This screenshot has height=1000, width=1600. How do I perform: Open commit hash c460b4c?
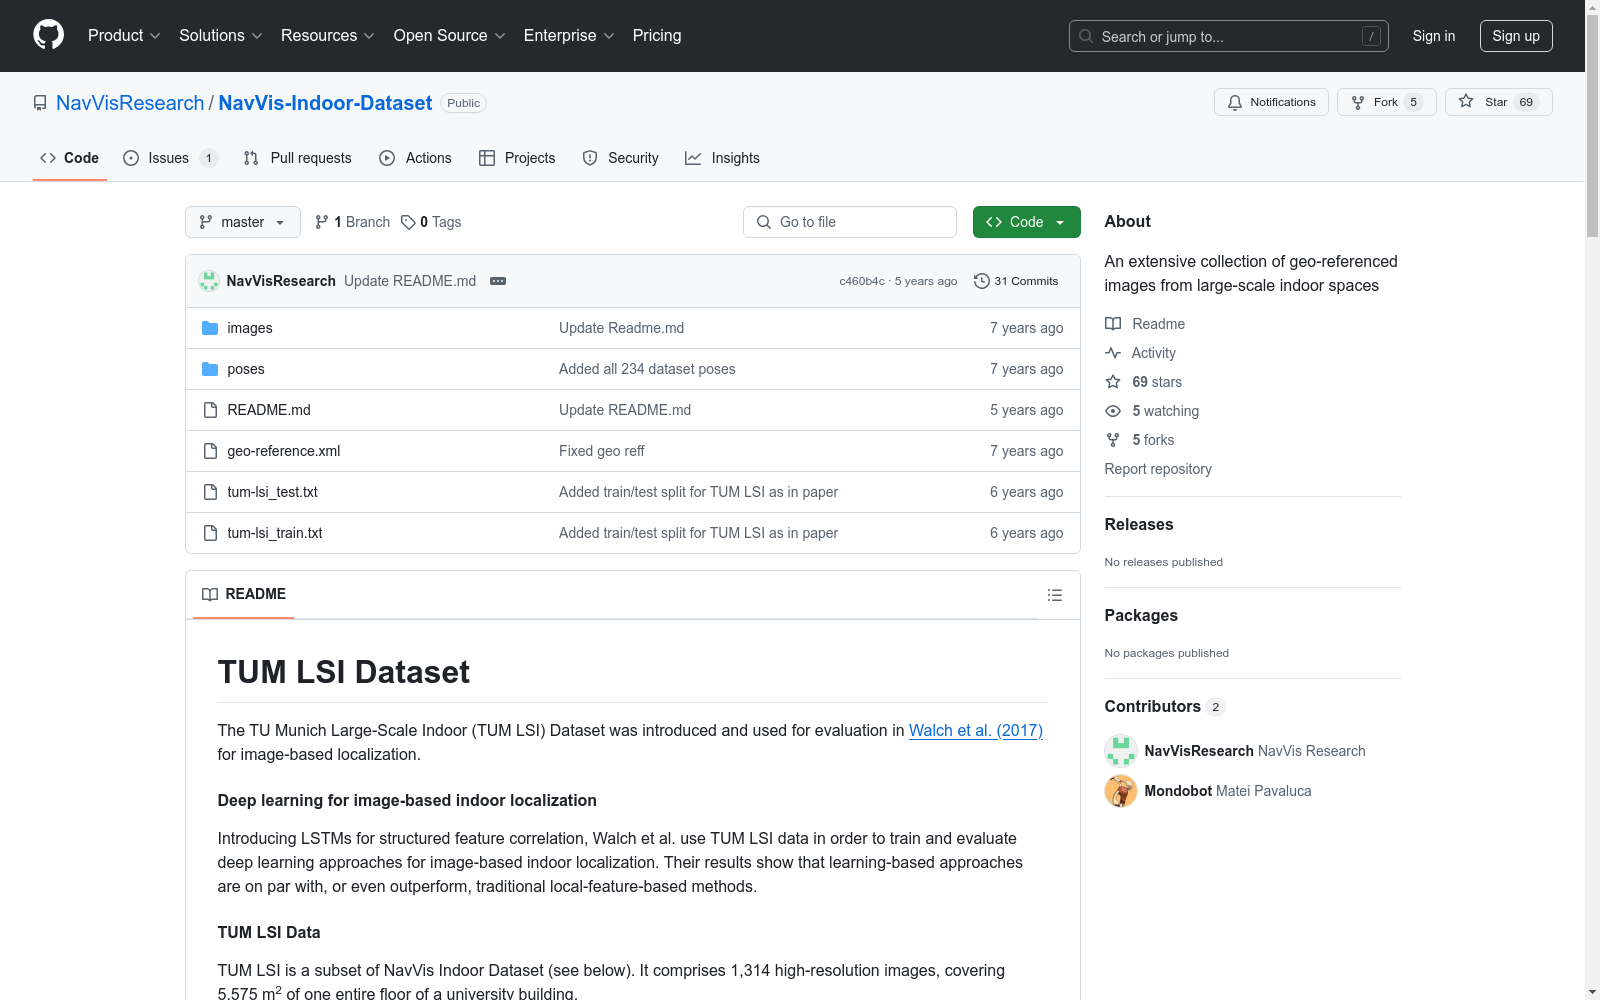pos(862,281)
